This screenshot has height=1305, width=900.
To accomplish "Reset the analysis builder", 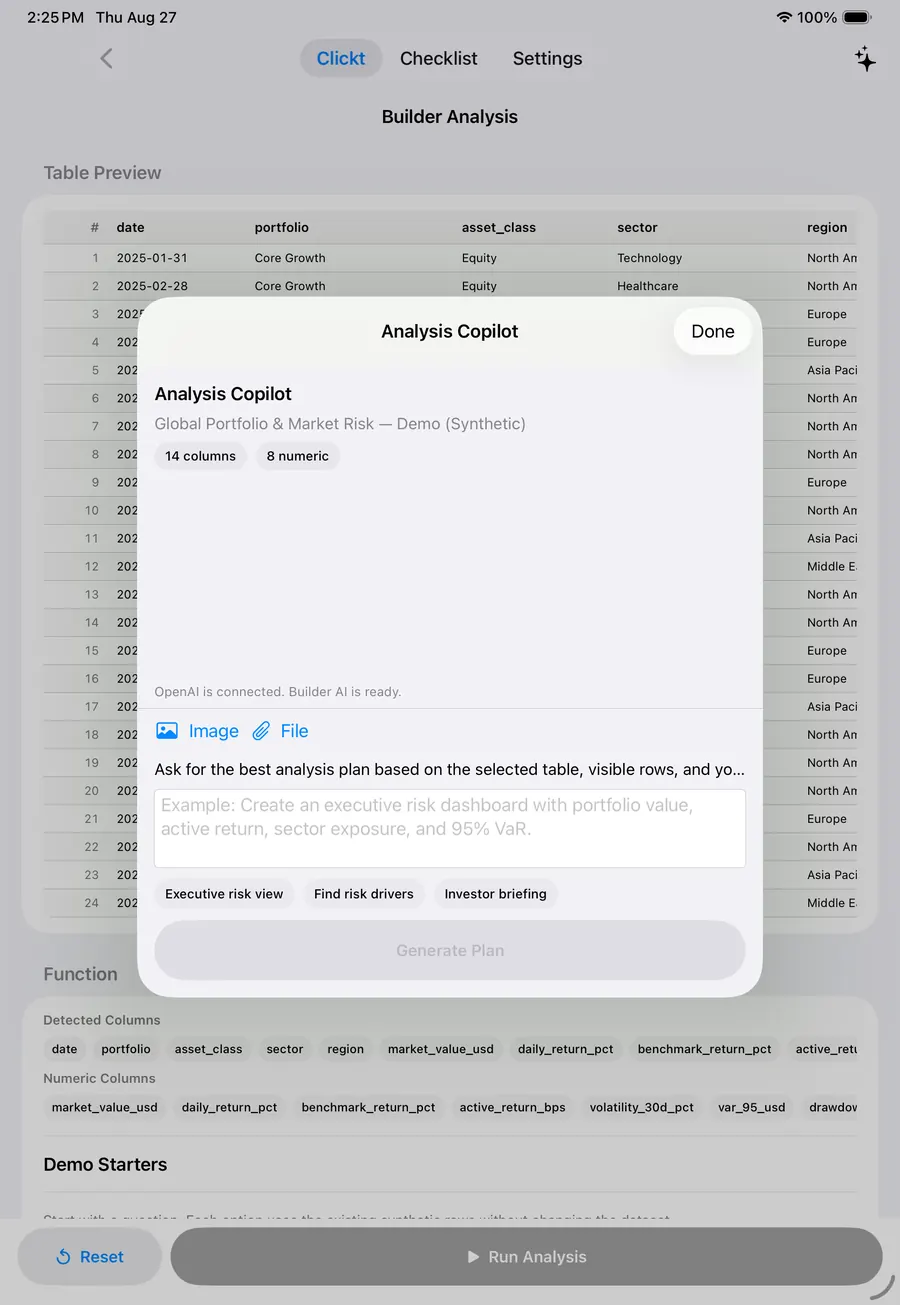I will click(90, 1257).
